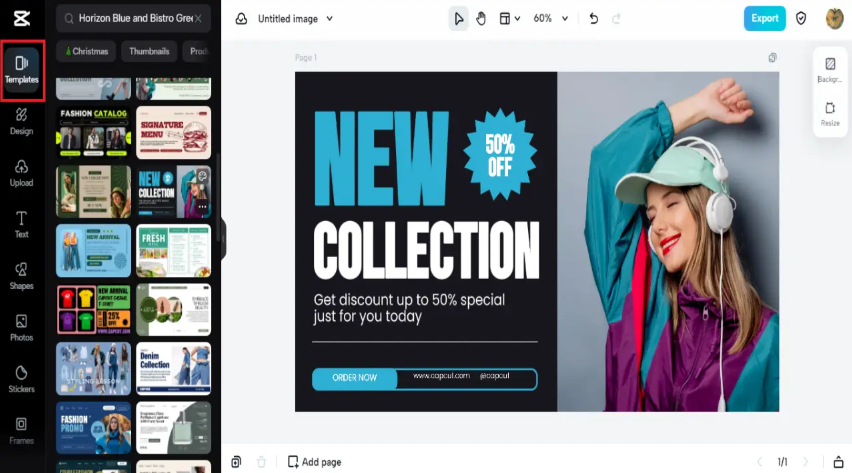Click the duplicate page icon above canvas
Viewport: 852px width, 473px height.
pyautogui.click(x=772, y=58)
